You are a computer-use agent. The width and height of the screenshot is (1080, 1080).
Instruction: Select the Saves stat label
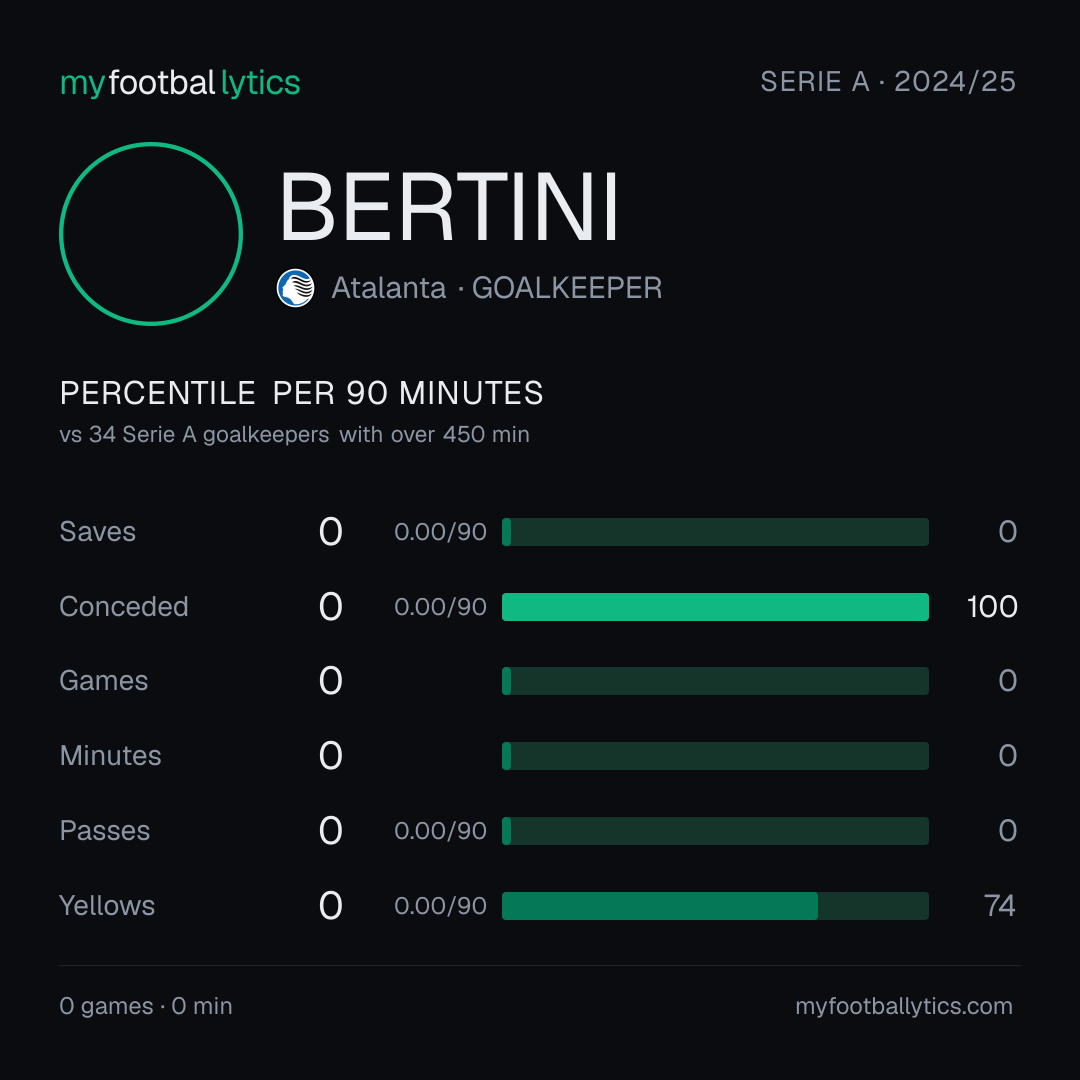pyautogui.click(x=98, y=532)
